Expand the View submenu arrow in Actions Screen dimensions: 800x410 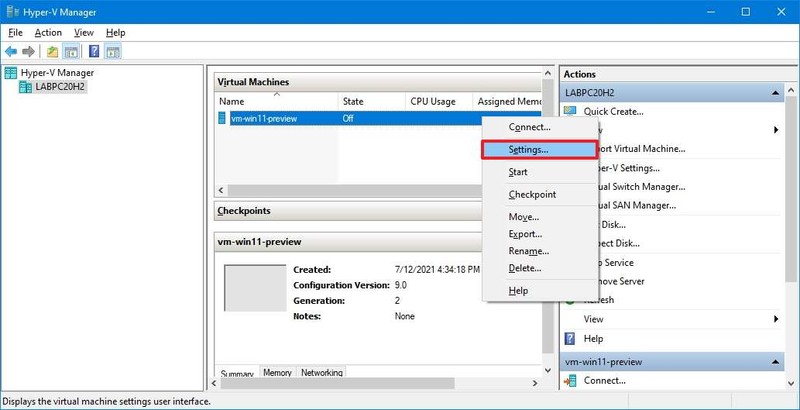[776, 319]
